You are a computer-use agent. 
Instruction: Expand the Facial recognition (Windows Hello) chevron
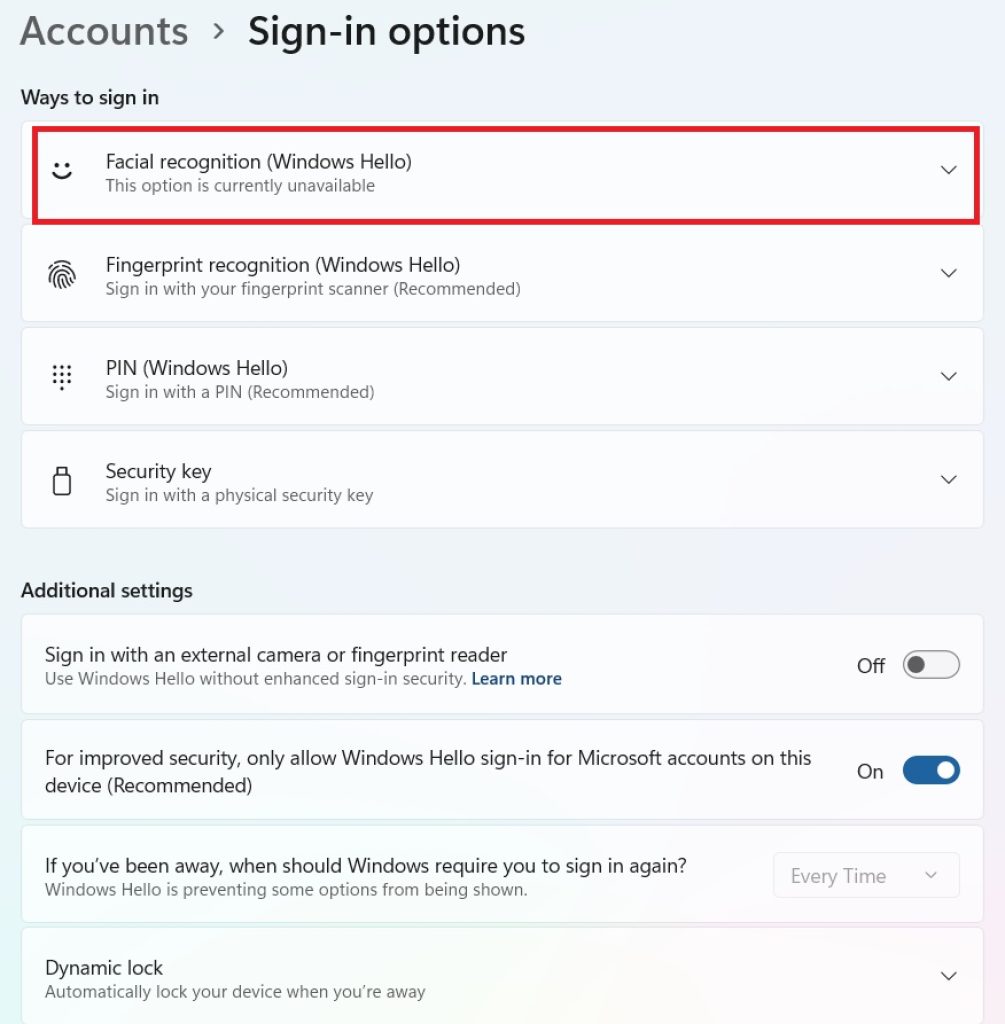[948, 170]
